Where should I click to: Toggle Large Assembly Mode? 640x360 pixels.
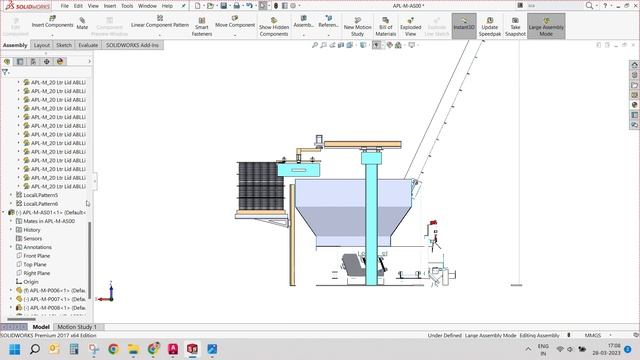pyautogui.click(x=546, y=26)
